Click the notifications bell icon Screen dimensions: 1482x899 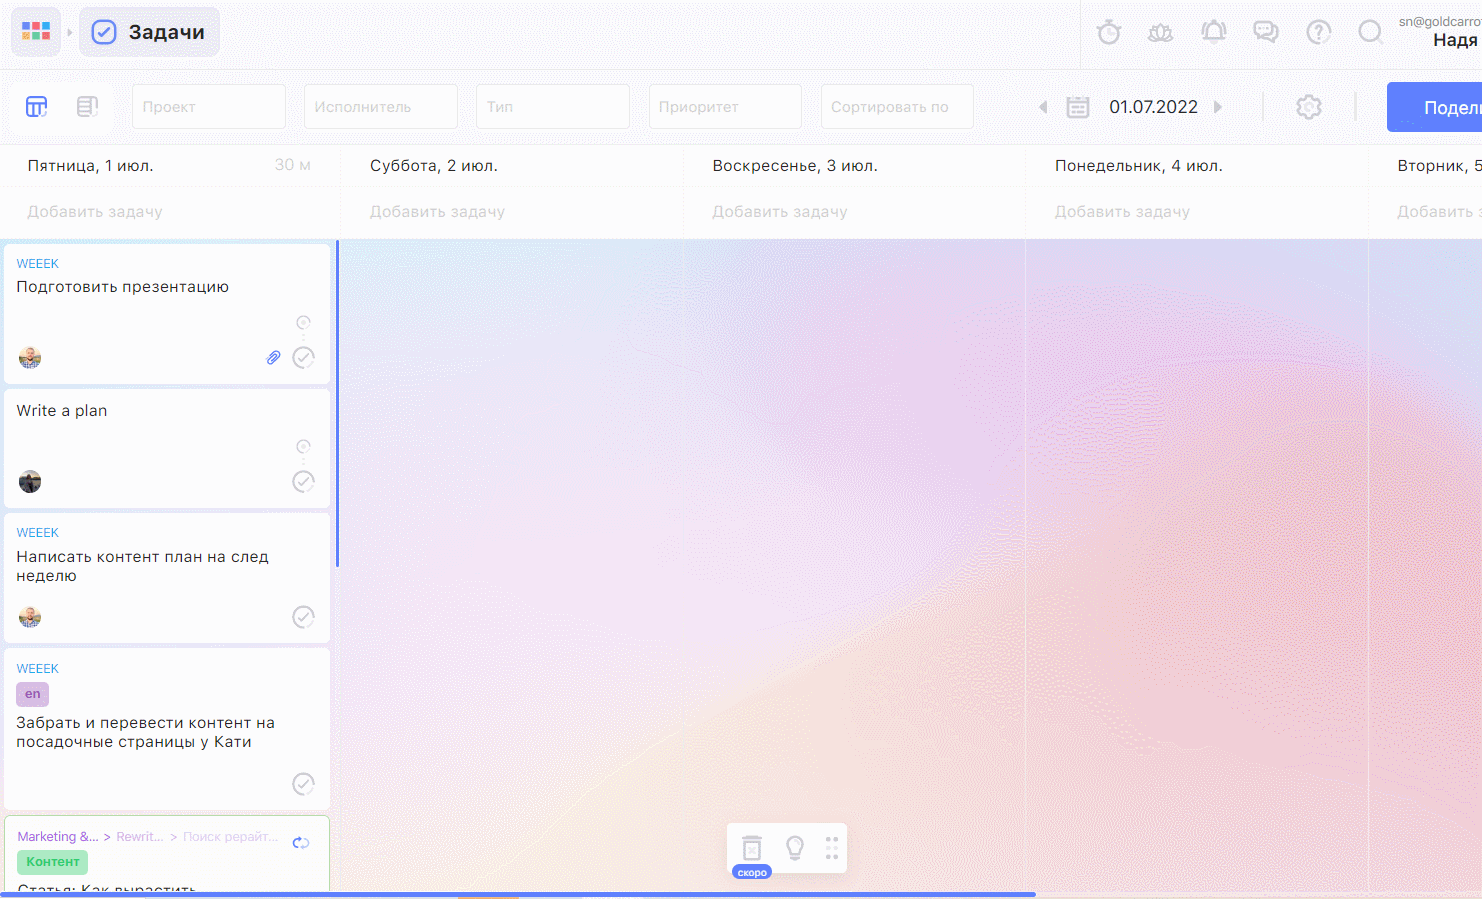point(1213,33)
